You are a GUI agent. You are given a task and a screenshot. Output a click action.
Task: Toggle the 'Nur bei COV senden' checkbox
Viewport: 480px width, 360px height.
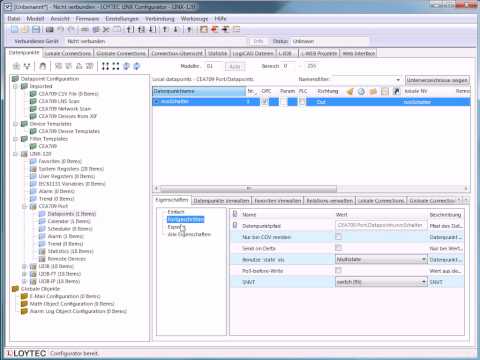pos(338,237)
